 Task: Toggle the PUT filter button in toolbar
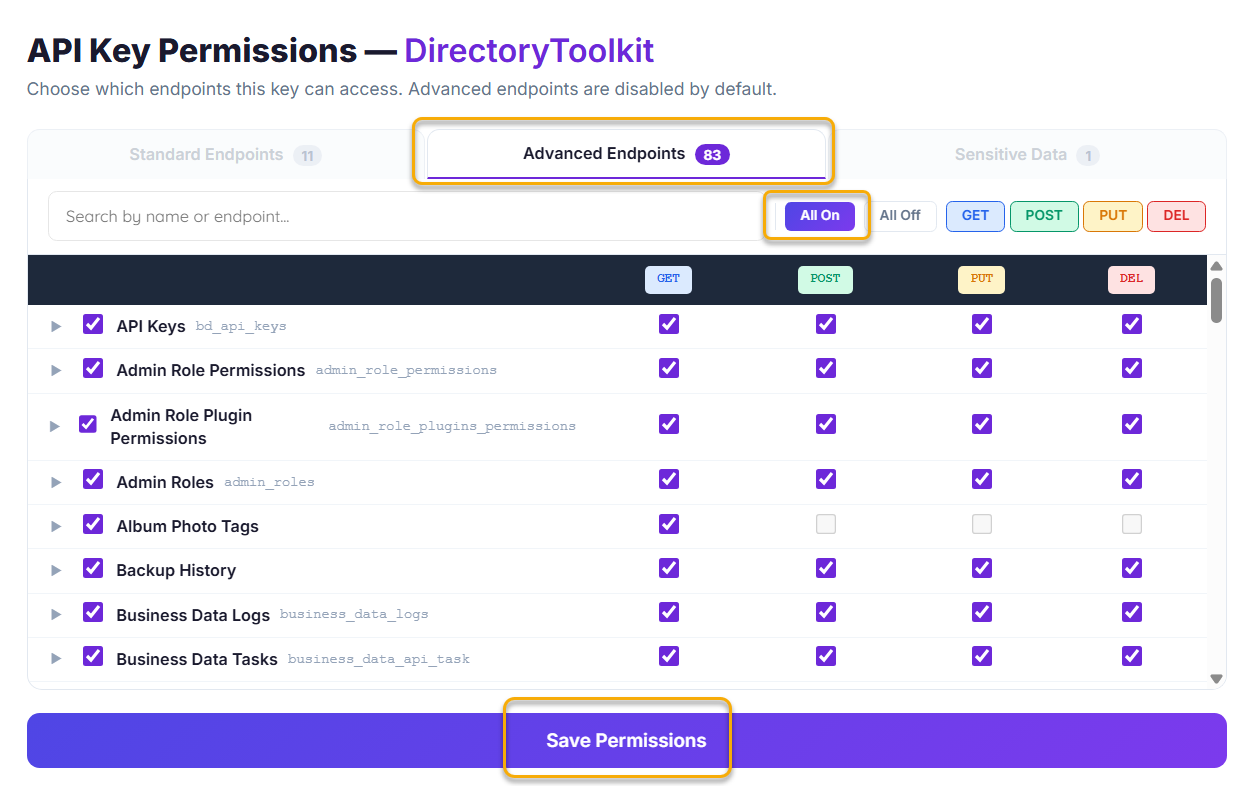click(x=1113, y=216)
